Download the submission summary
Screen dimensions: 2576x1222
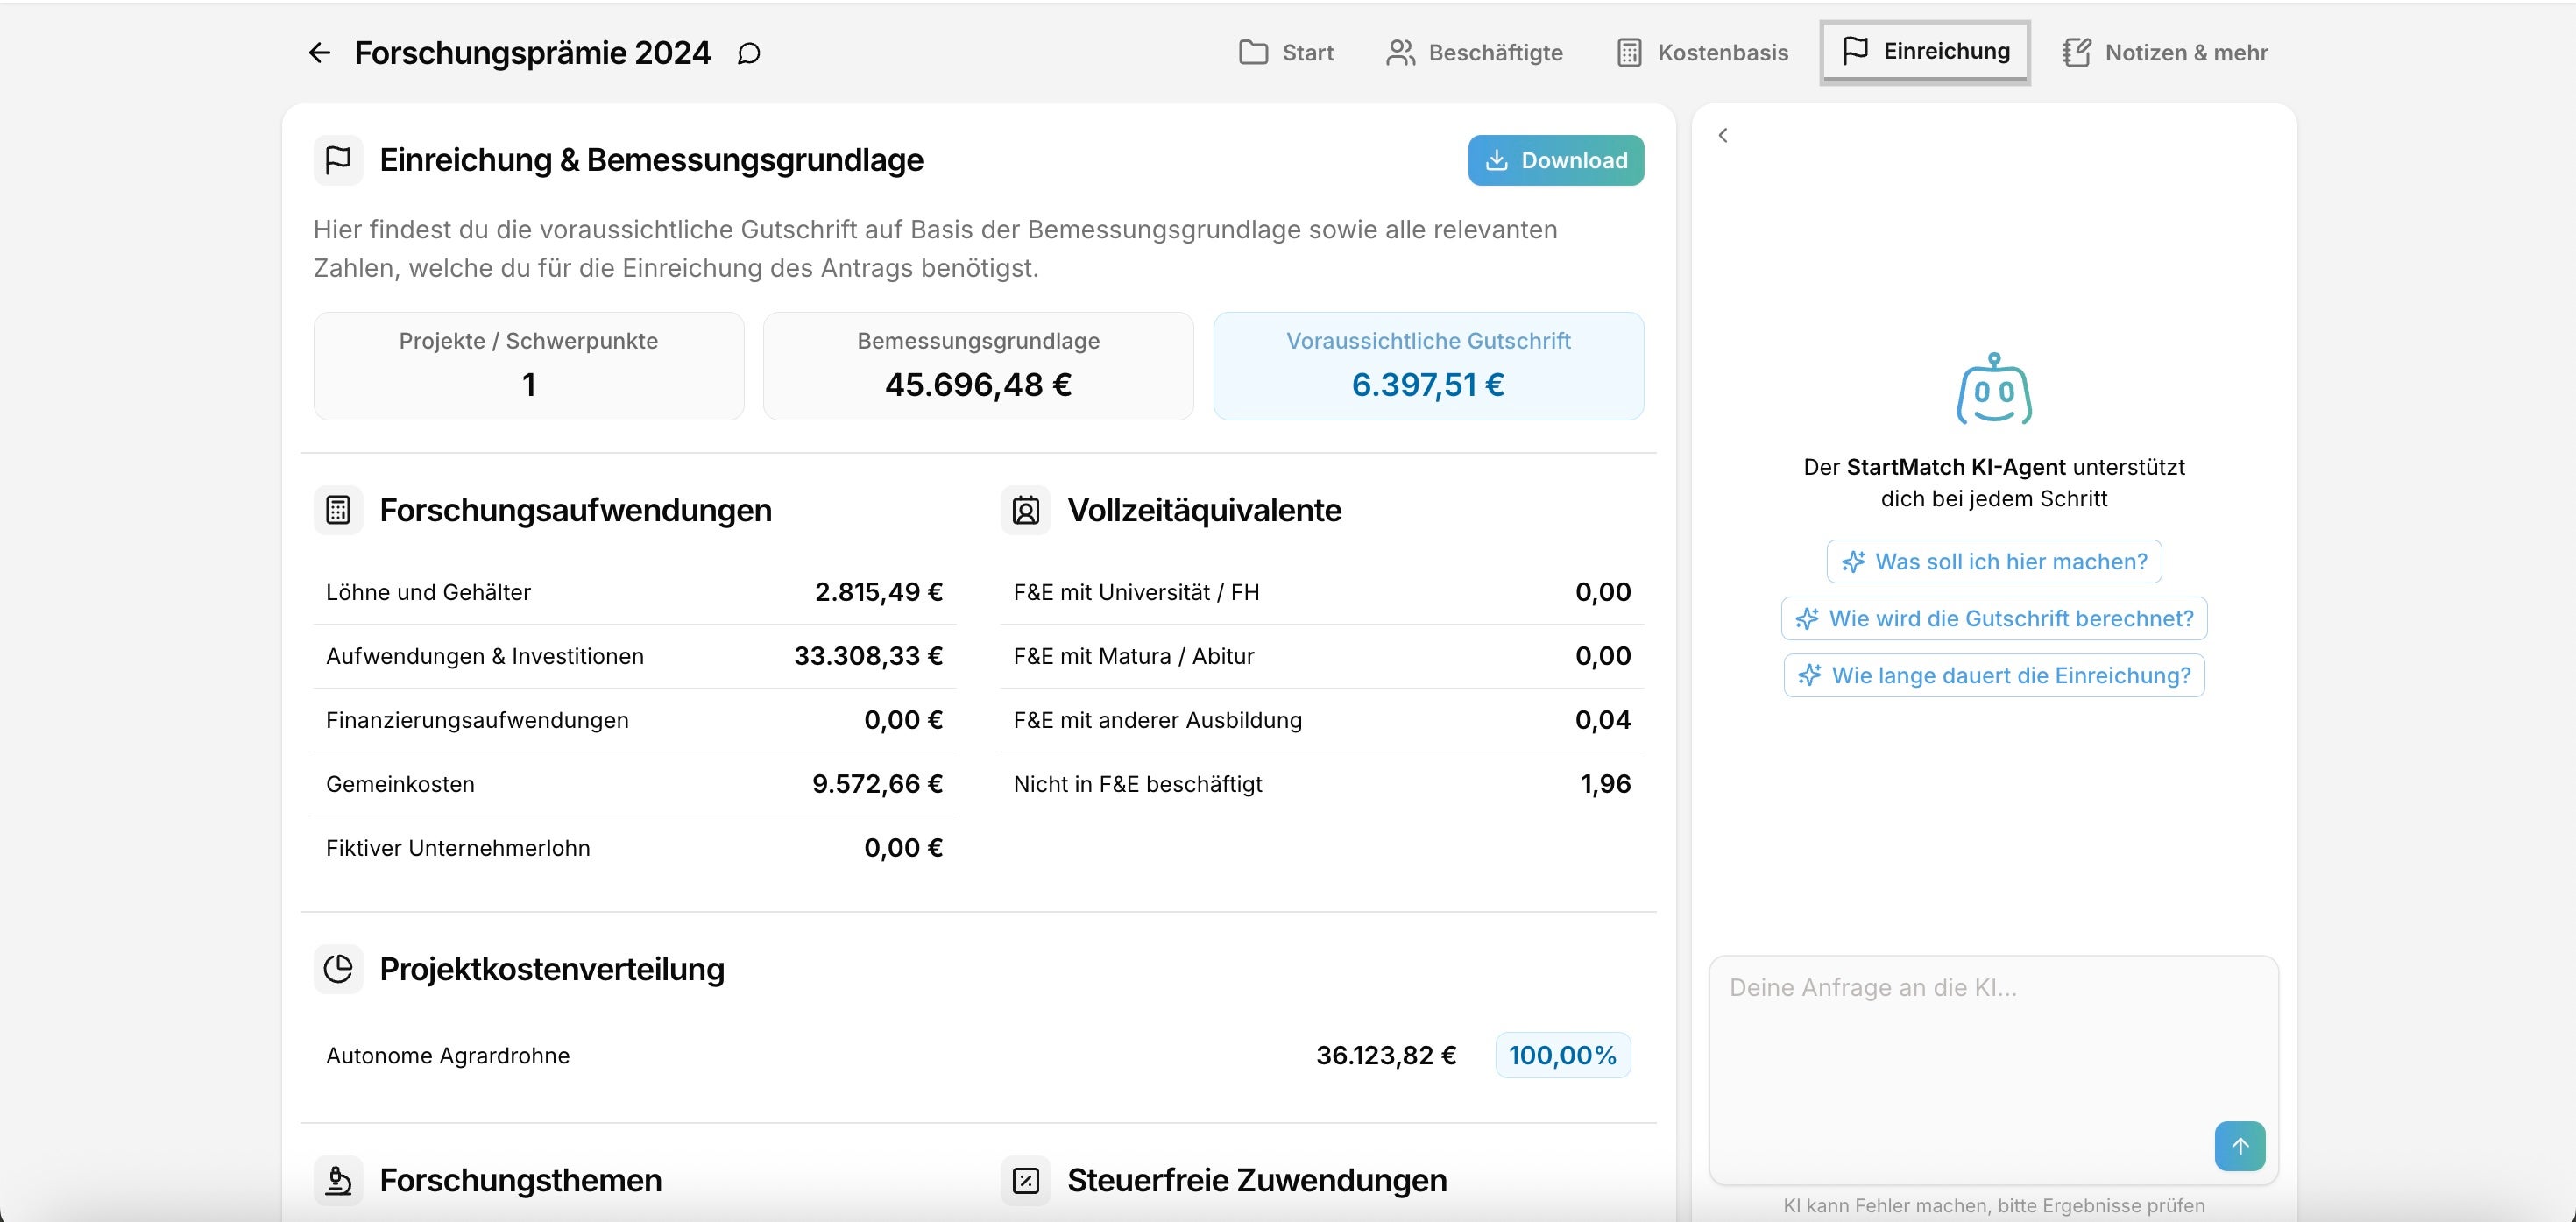1556,160
